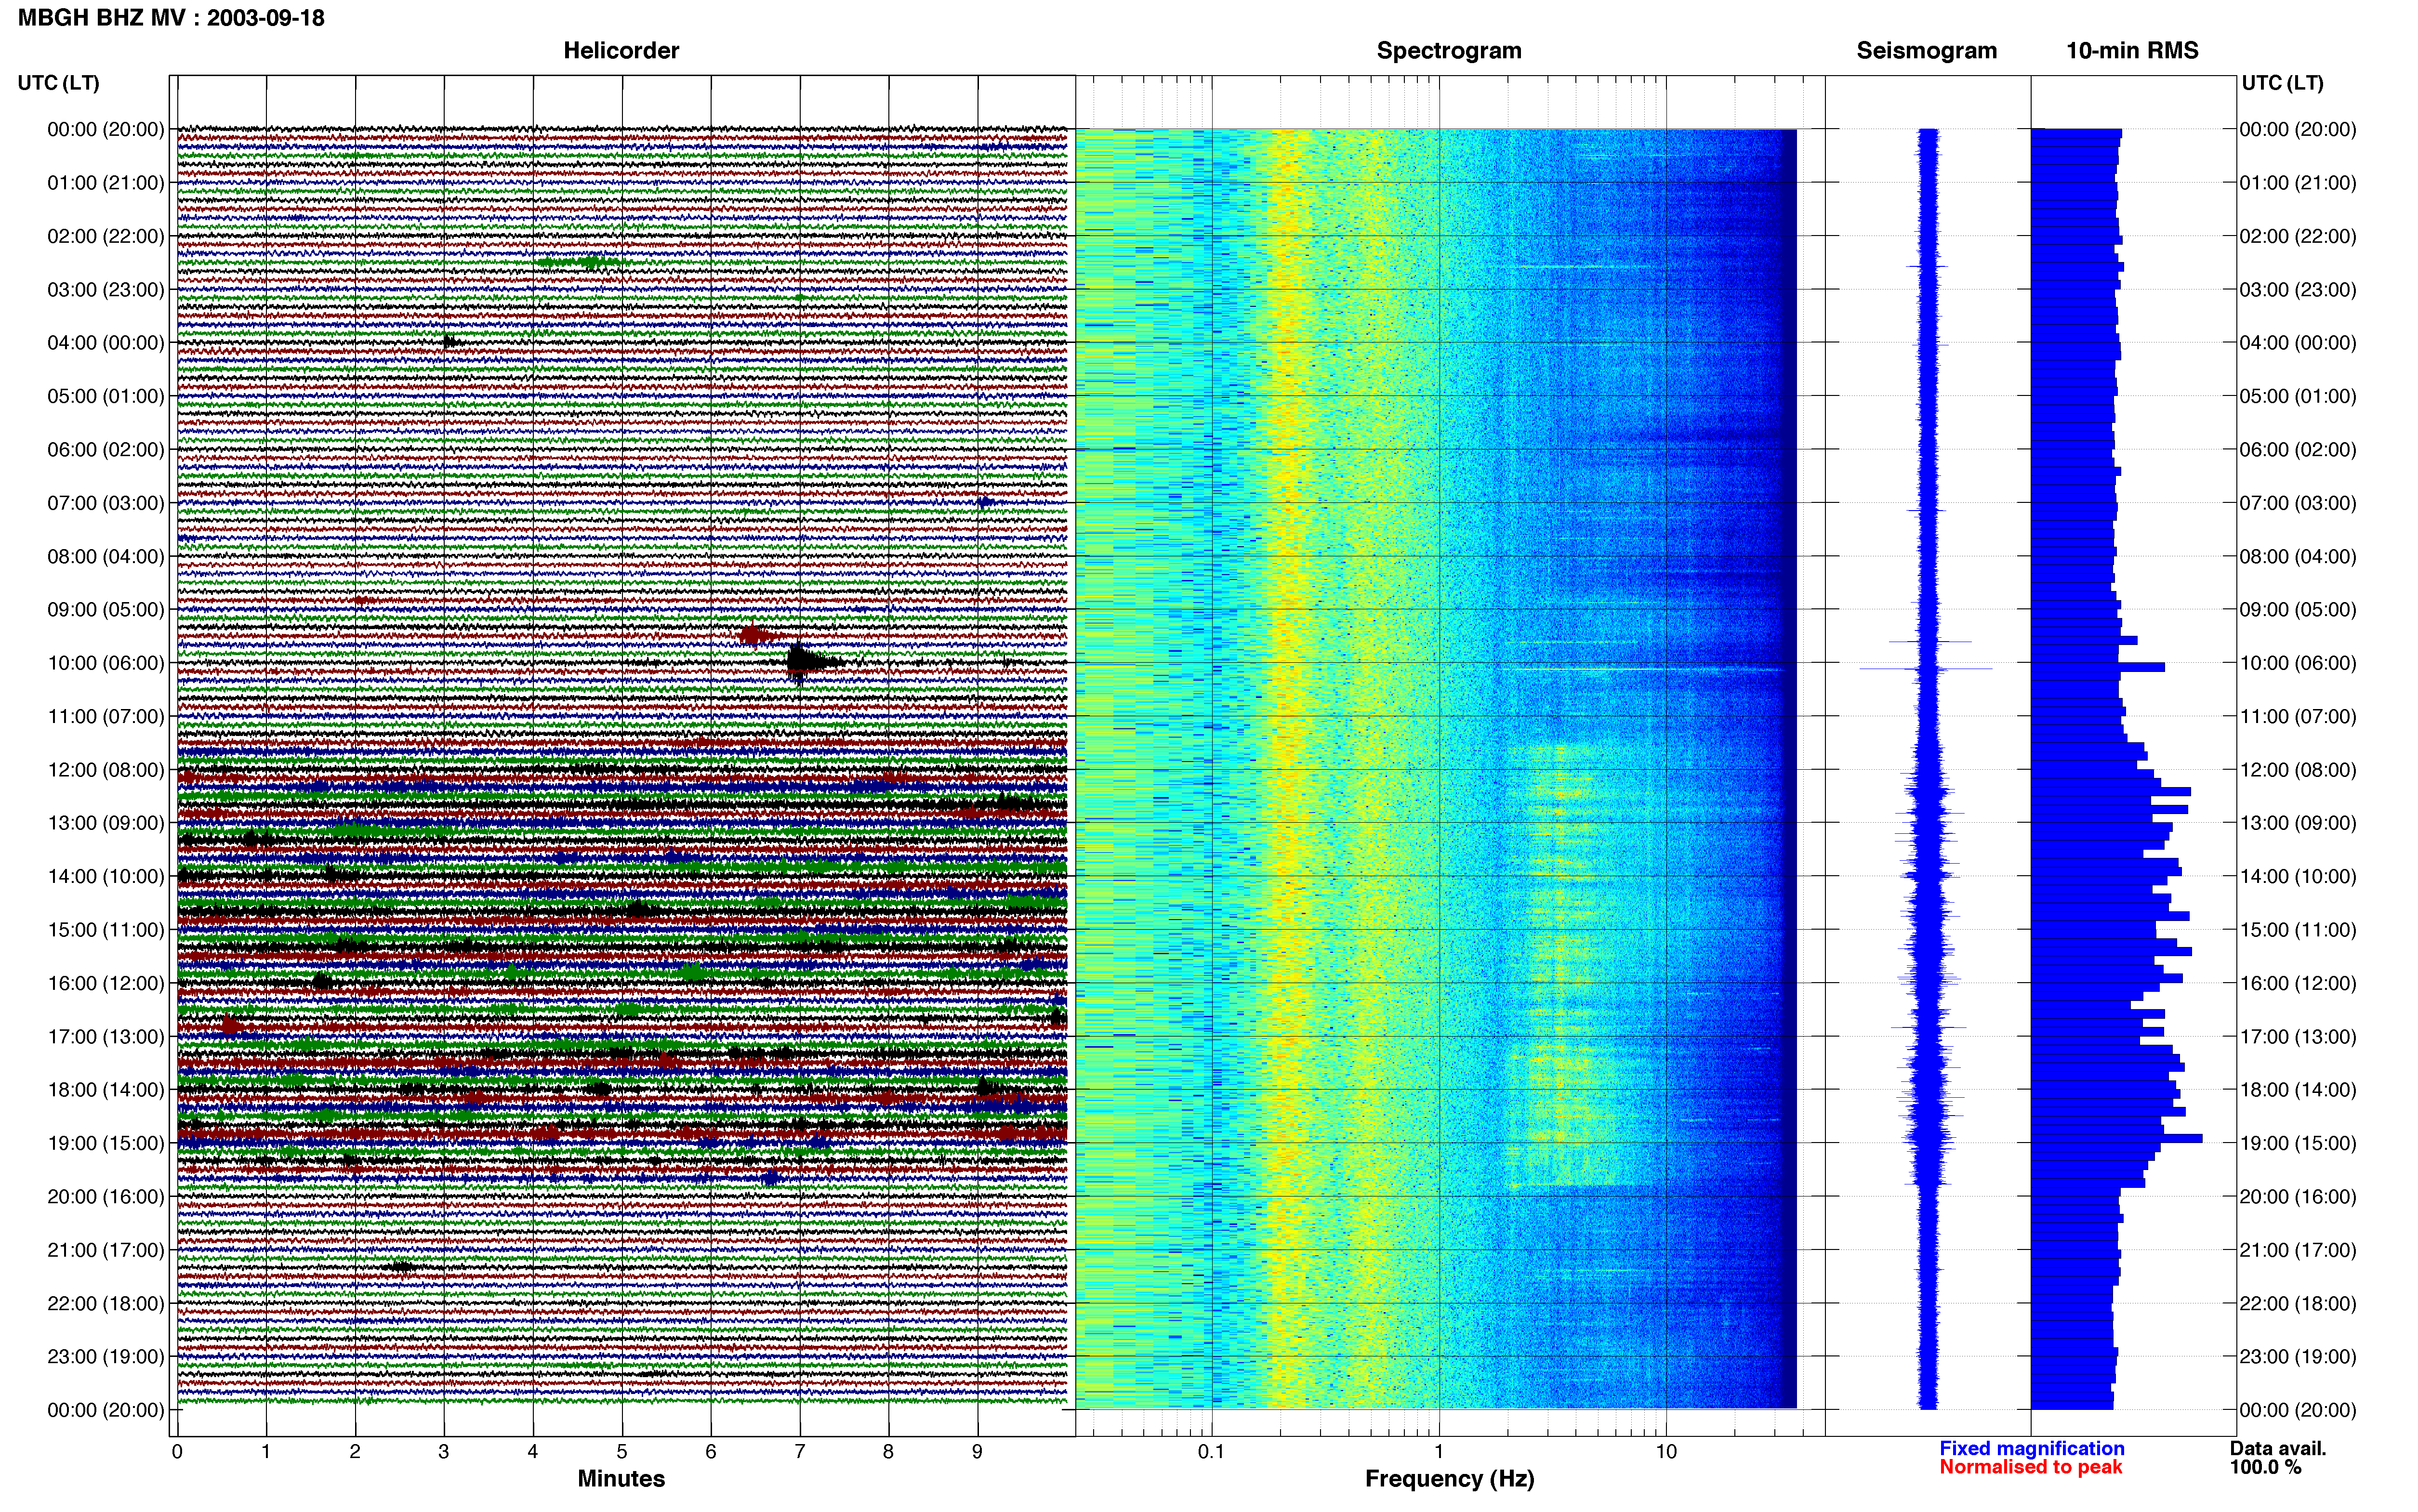The height and width of the screenshot is (1512, 2418).
Task: Click 22:00 (18:00) label on the Helicorder axis
Action: (106, 1303)
